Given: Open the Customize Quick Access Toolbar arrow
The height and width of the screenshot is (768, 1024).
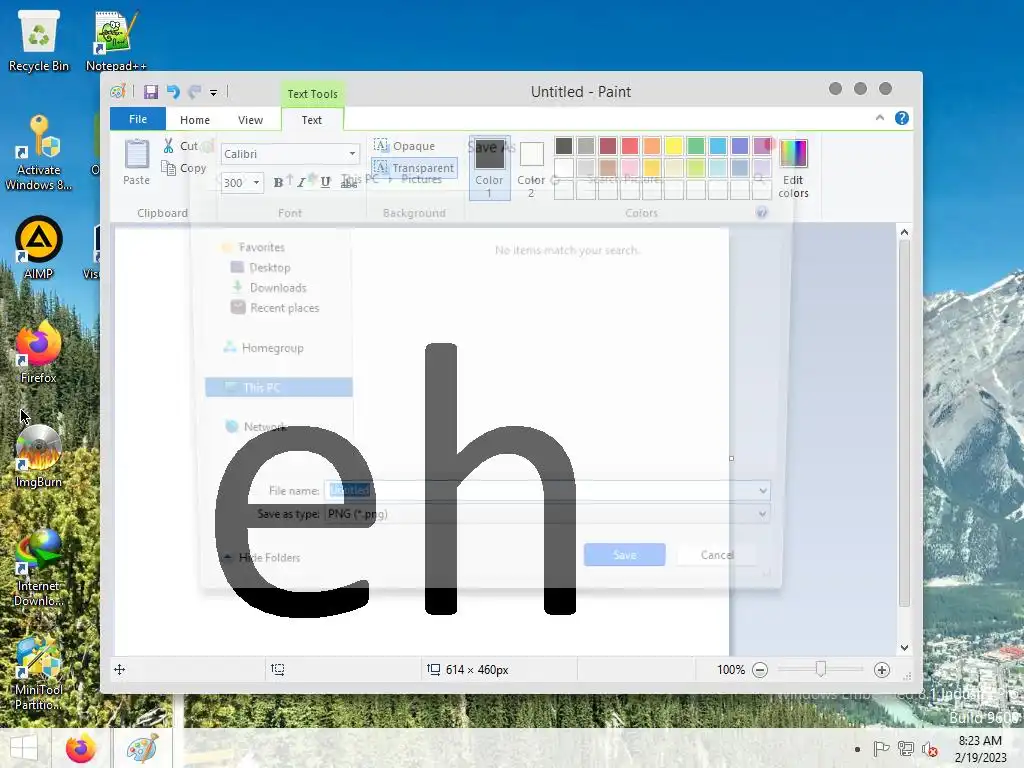Looking at the screenshot, I should pyautogui.click(x=214, y=93).
